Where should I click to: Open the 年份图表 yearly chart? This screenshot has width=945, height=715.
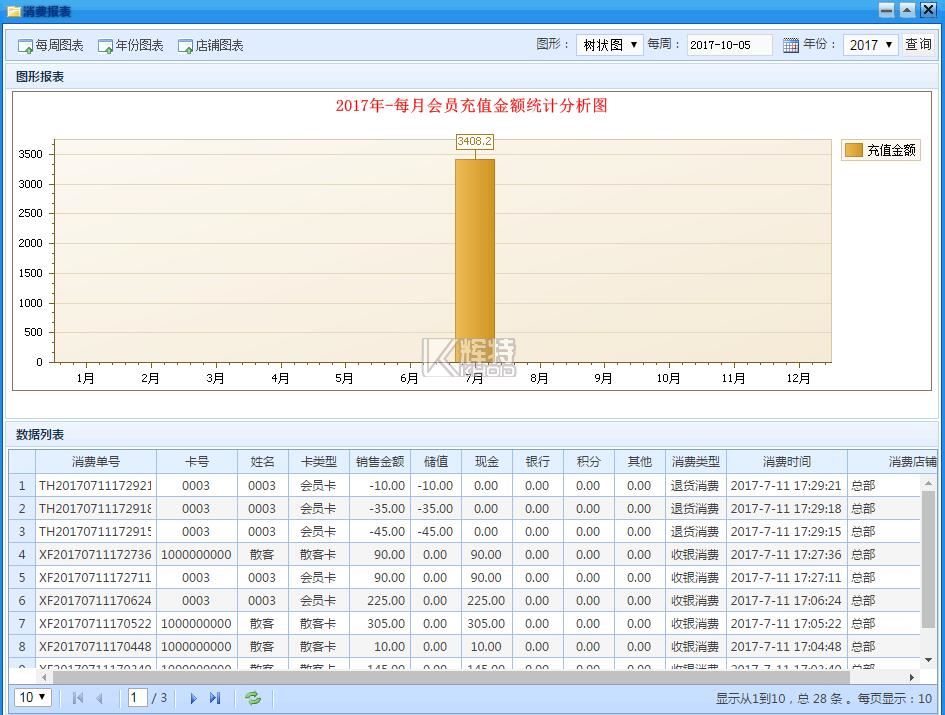pos(131,46)
